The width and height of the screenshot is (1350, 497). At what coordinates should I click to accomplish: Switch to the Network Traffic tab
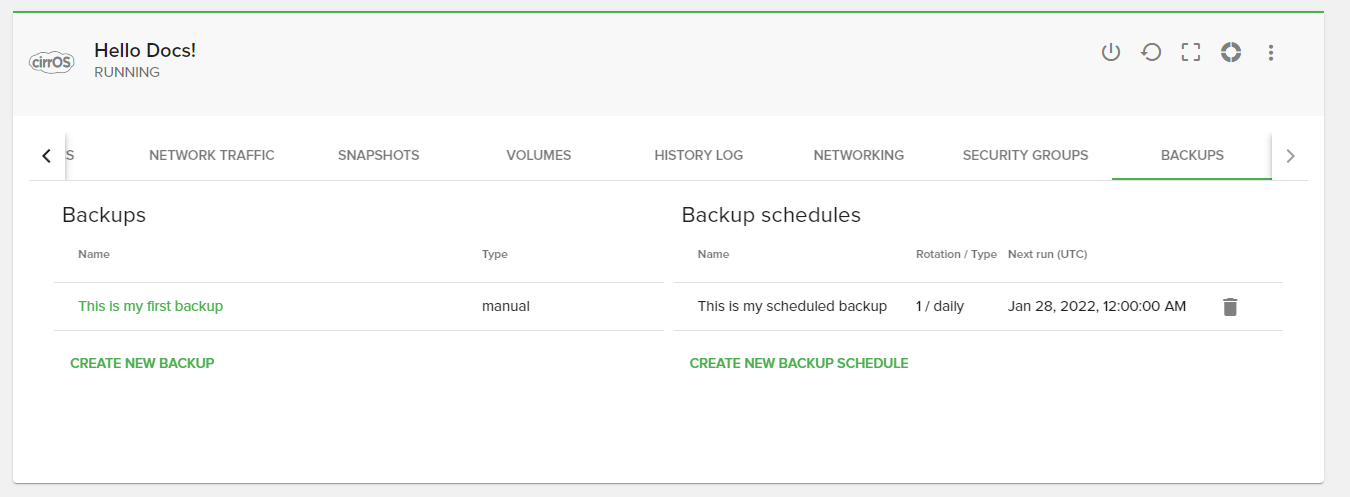[211, 155]
